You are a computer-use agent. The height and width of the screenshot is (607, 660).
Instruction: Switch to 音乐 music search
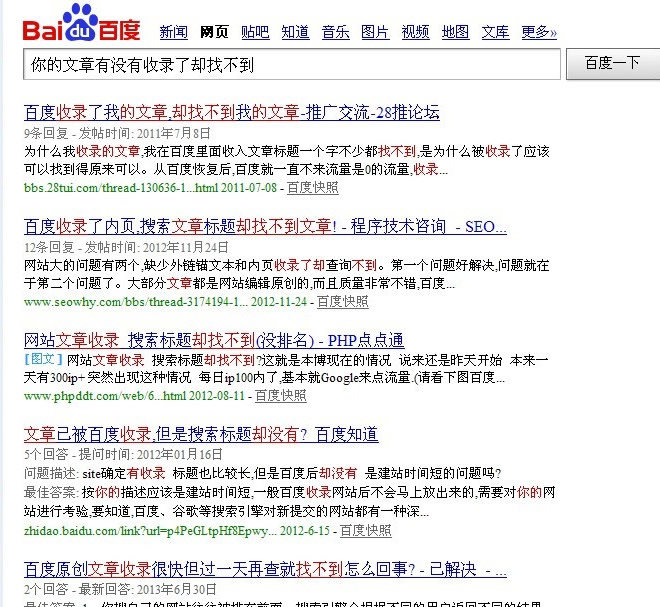(335, 32)
